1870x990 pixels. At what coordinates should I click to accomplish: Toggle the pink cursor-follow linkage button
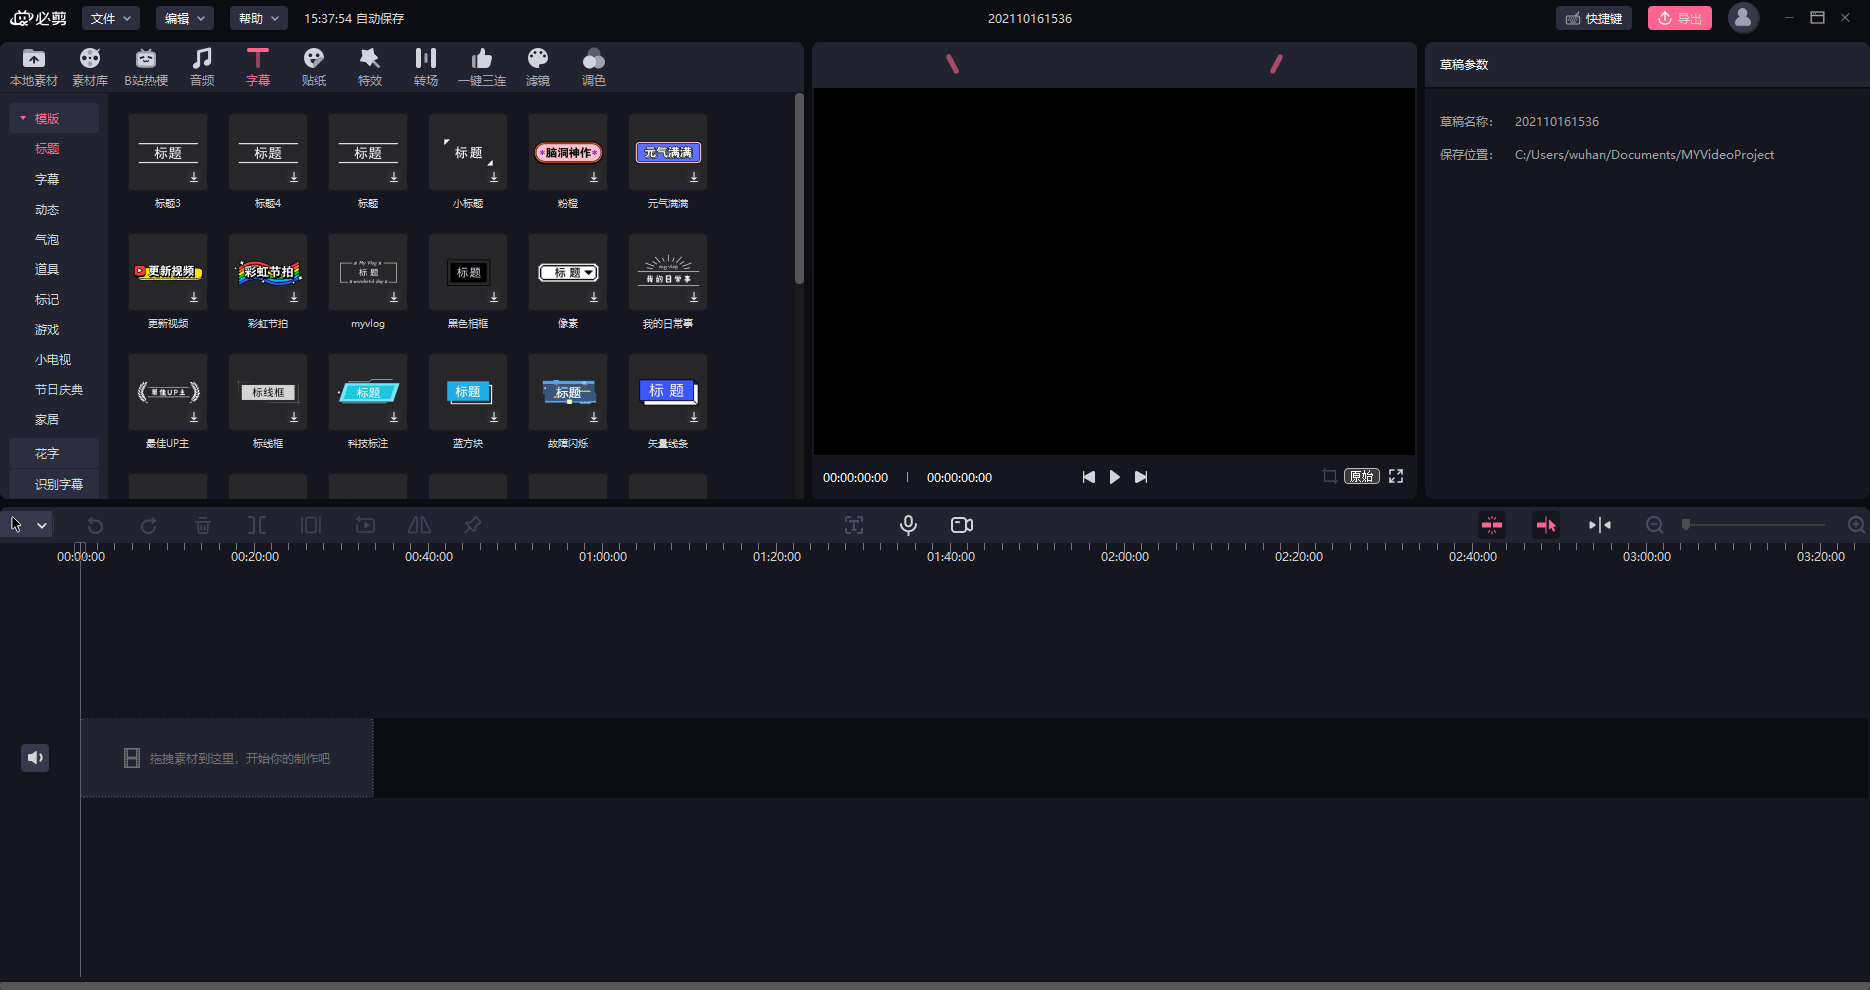1546,525
